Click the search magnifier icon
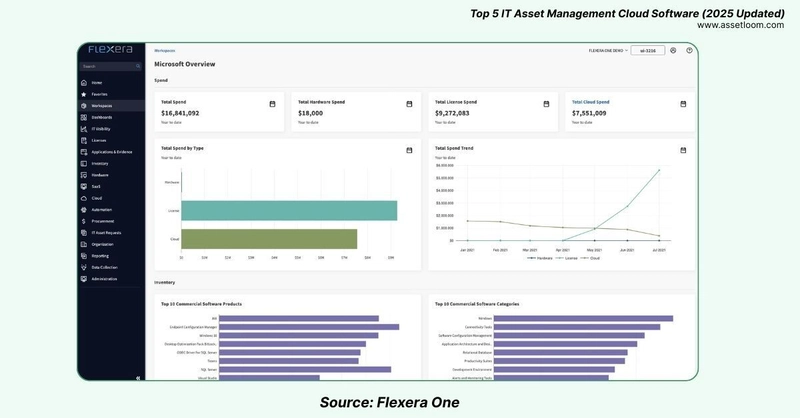This screenshot has height=418, width=800. [x=138, y=66]
